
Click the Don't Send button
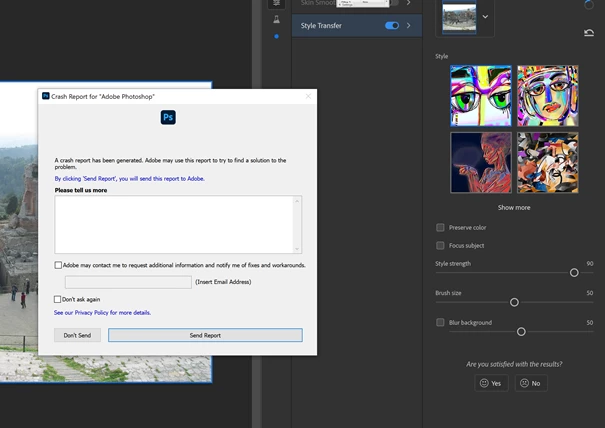77,335
